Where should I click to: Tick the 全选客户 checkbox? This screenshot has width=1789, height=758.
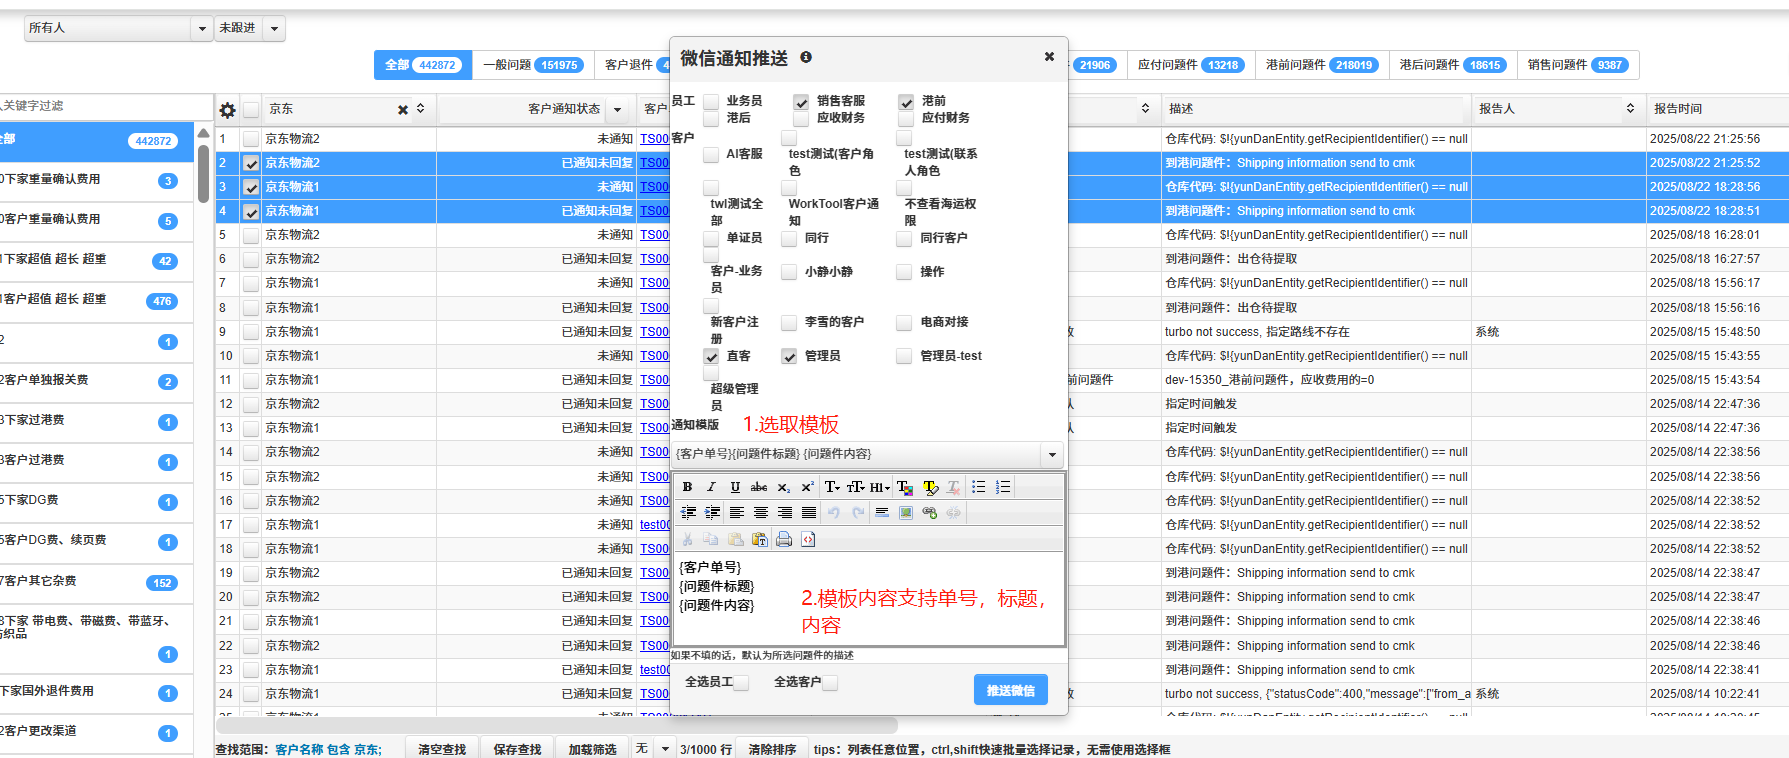[x=830, y=683]
